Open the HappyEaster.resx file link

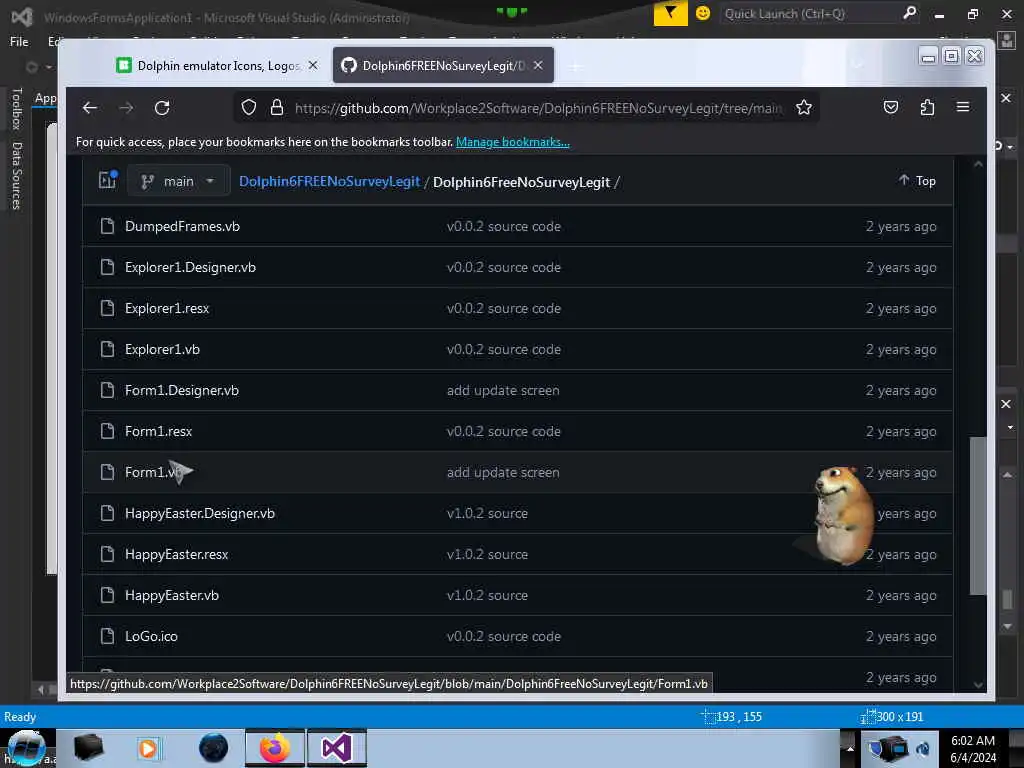(x=176, y=554)
